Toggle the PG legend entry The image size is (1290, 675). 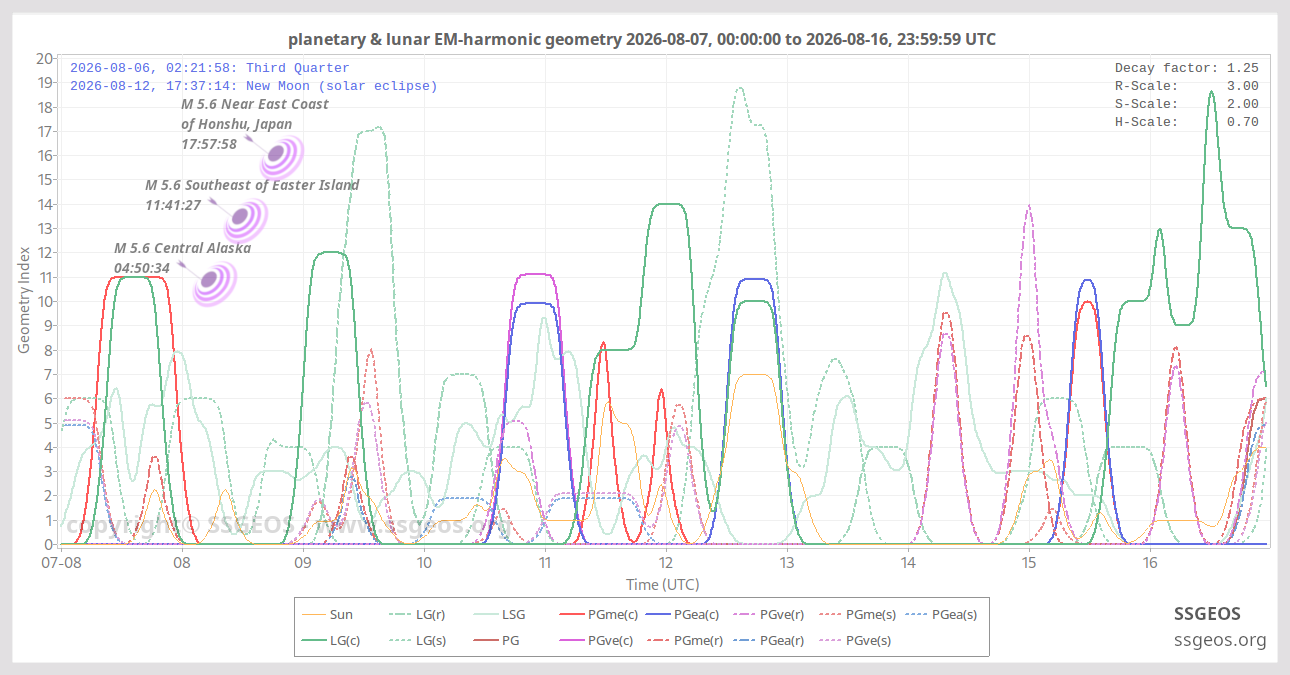pyautogui.click(x=496, y=640)
